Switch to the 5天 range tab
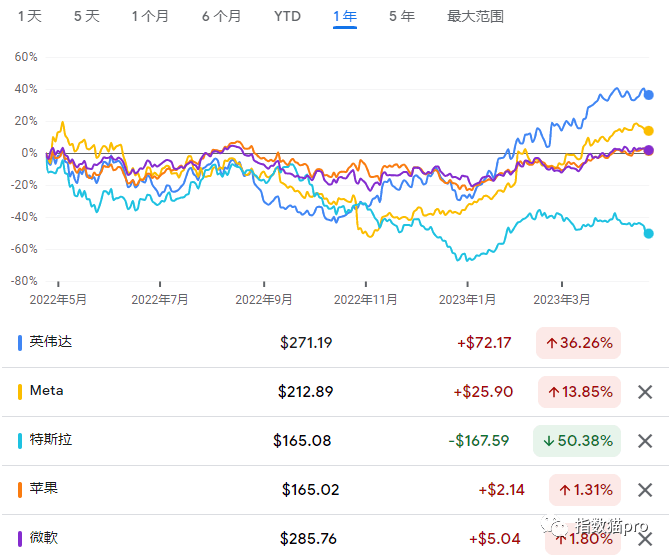This screenshot has width=670, height=557. [x=87, y=17]
